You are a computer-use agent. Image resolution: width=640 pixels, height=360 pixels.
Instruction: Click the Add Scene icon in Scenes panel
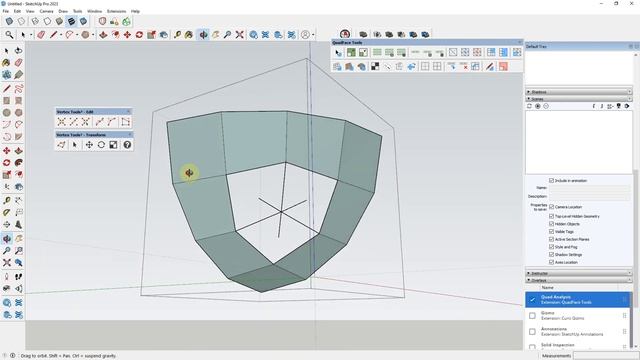tap(538, 106)
